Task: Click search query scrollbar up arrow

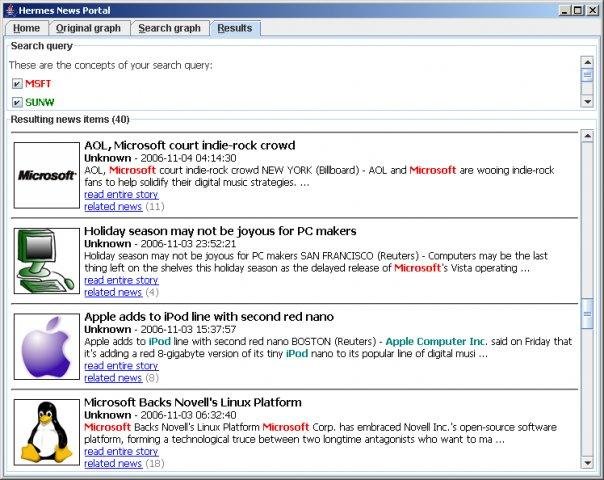Action: point(587,62)
